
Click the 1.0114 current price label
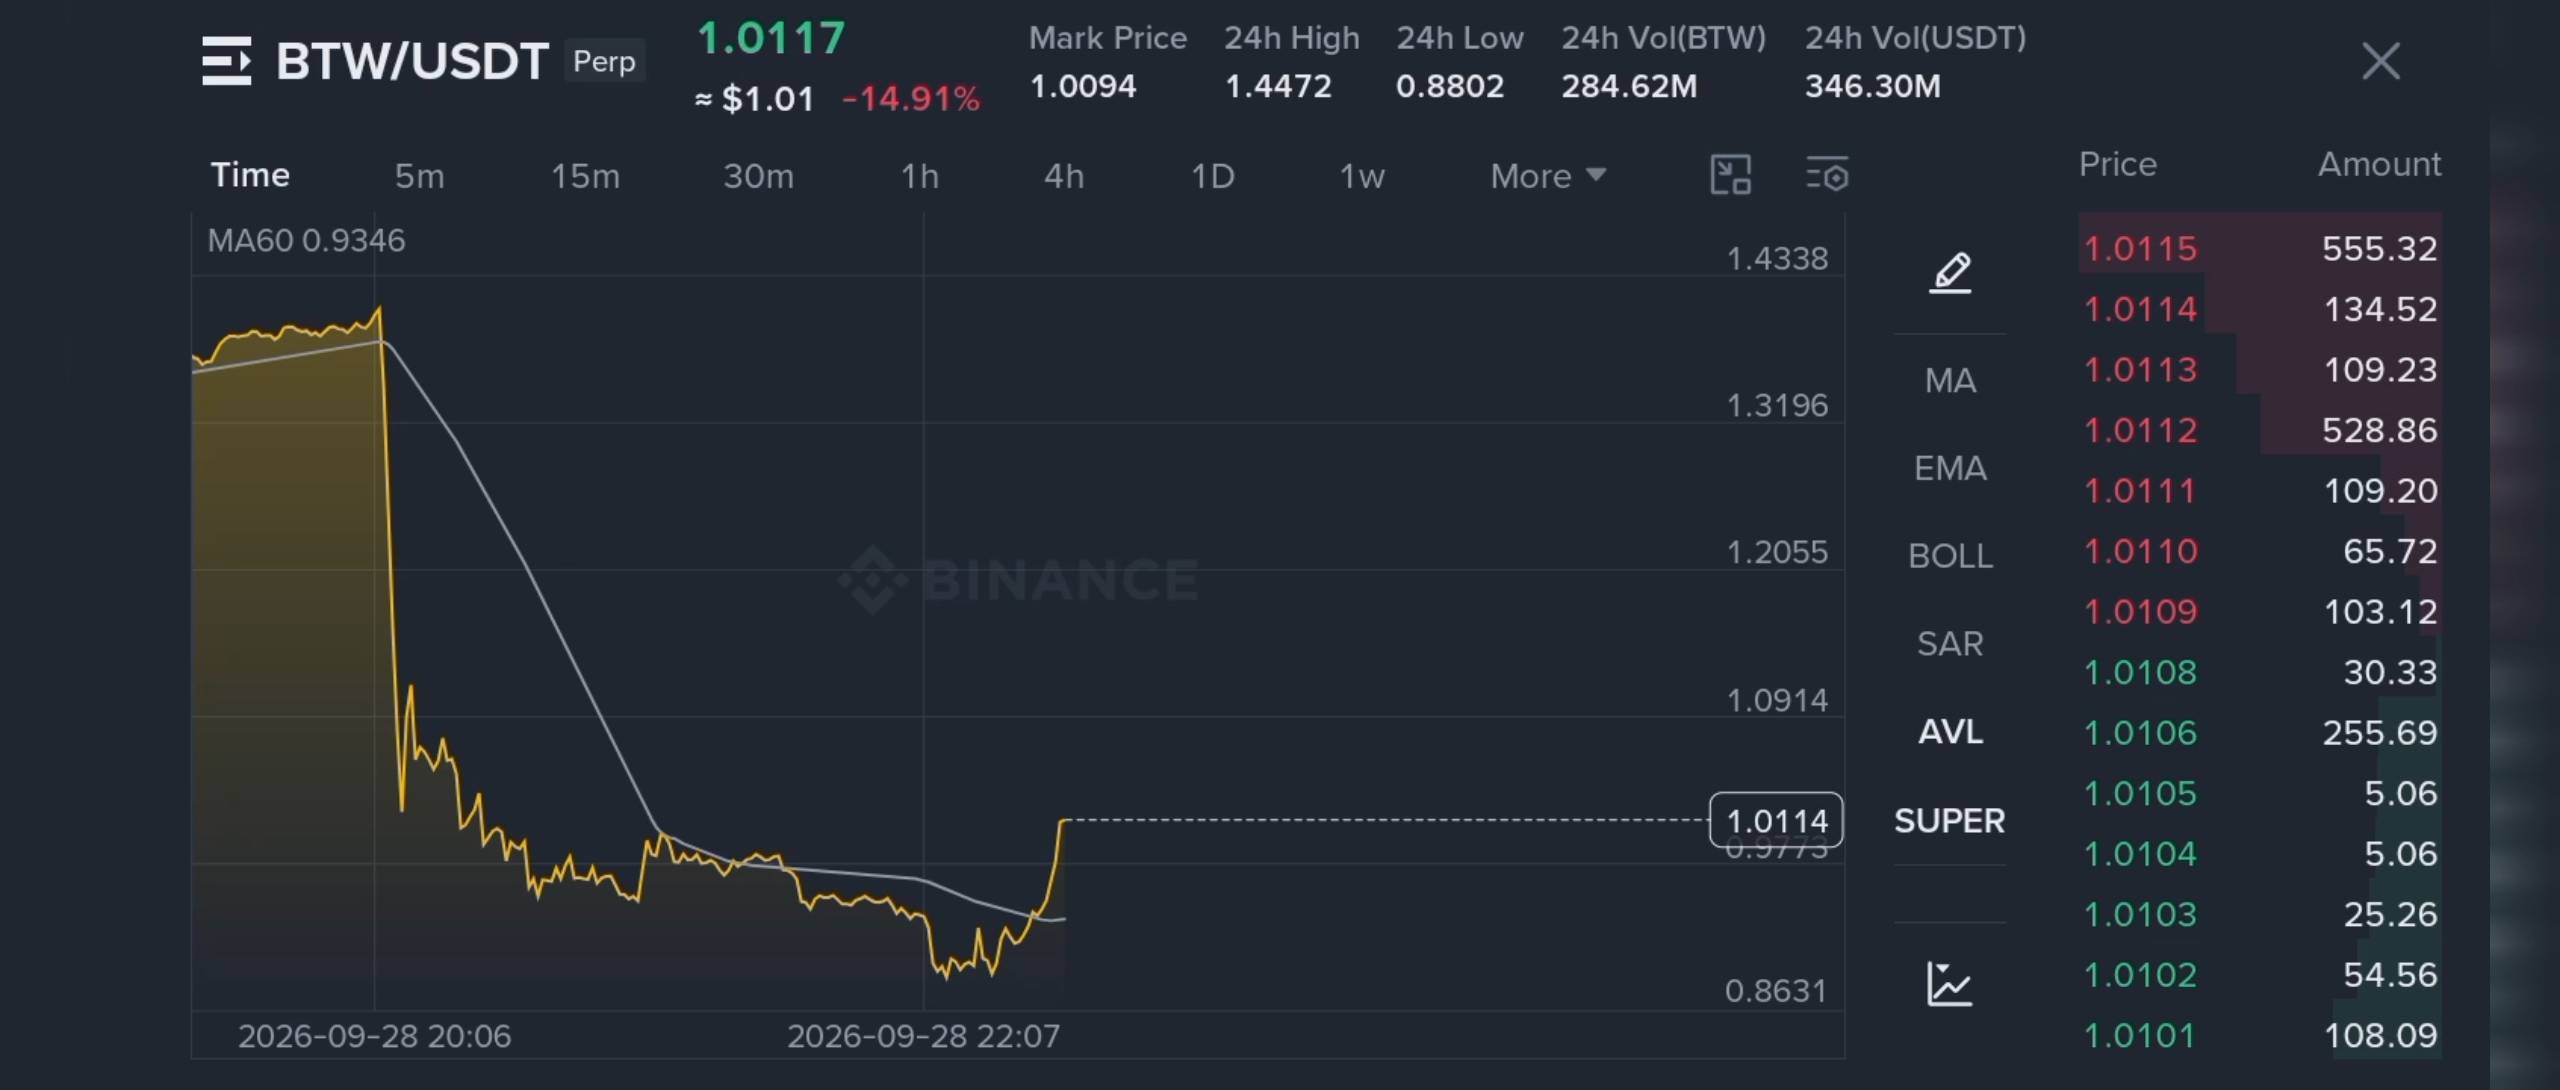1776,821
